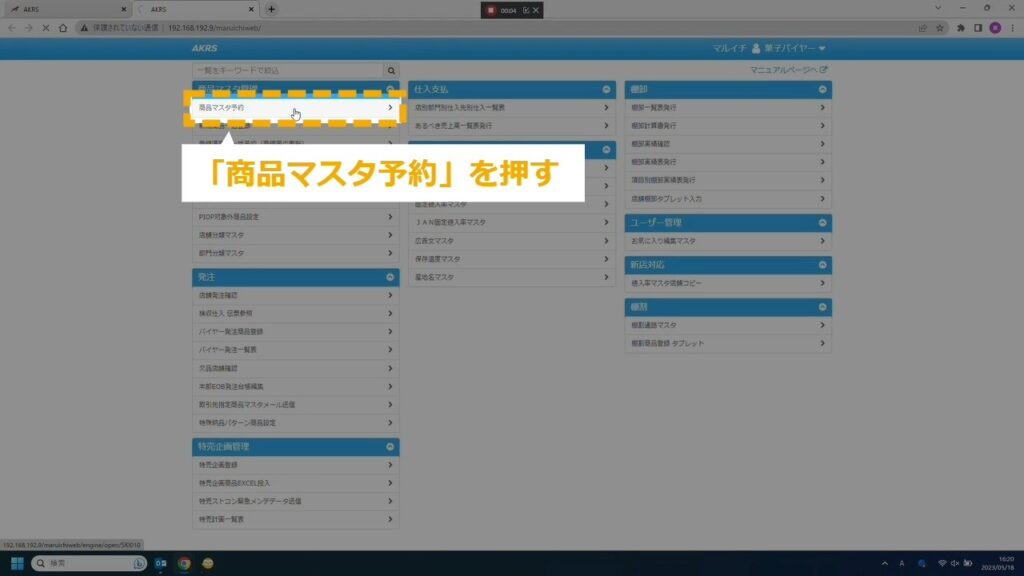Collapse the ユーザー管理 section header icon

point(822,223)
